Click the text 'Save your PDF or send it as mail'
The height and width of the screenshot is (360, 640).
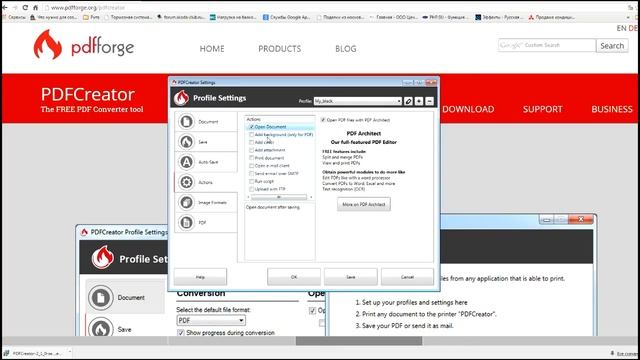tap(408, 326)
